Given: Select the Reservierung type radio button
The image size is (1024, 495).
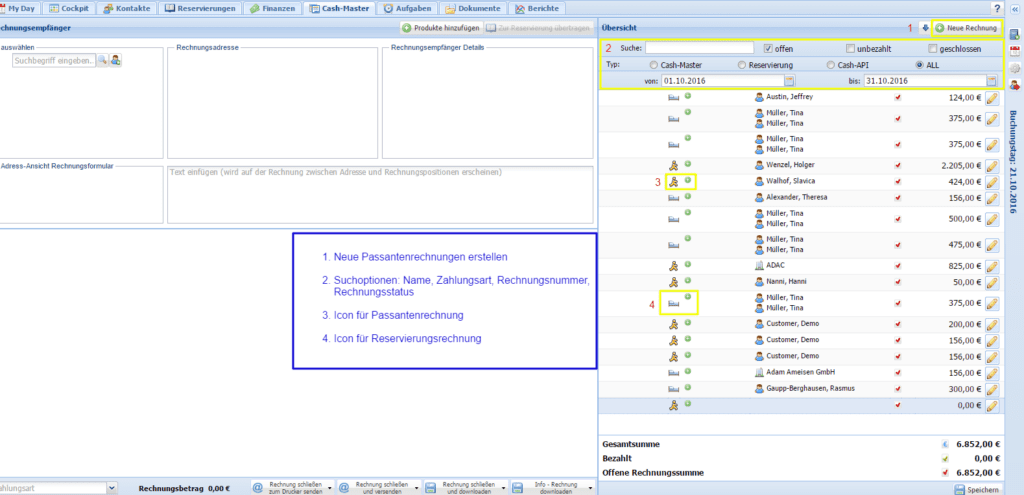Looking at the screenshot, I should click(x=741, y=64).
